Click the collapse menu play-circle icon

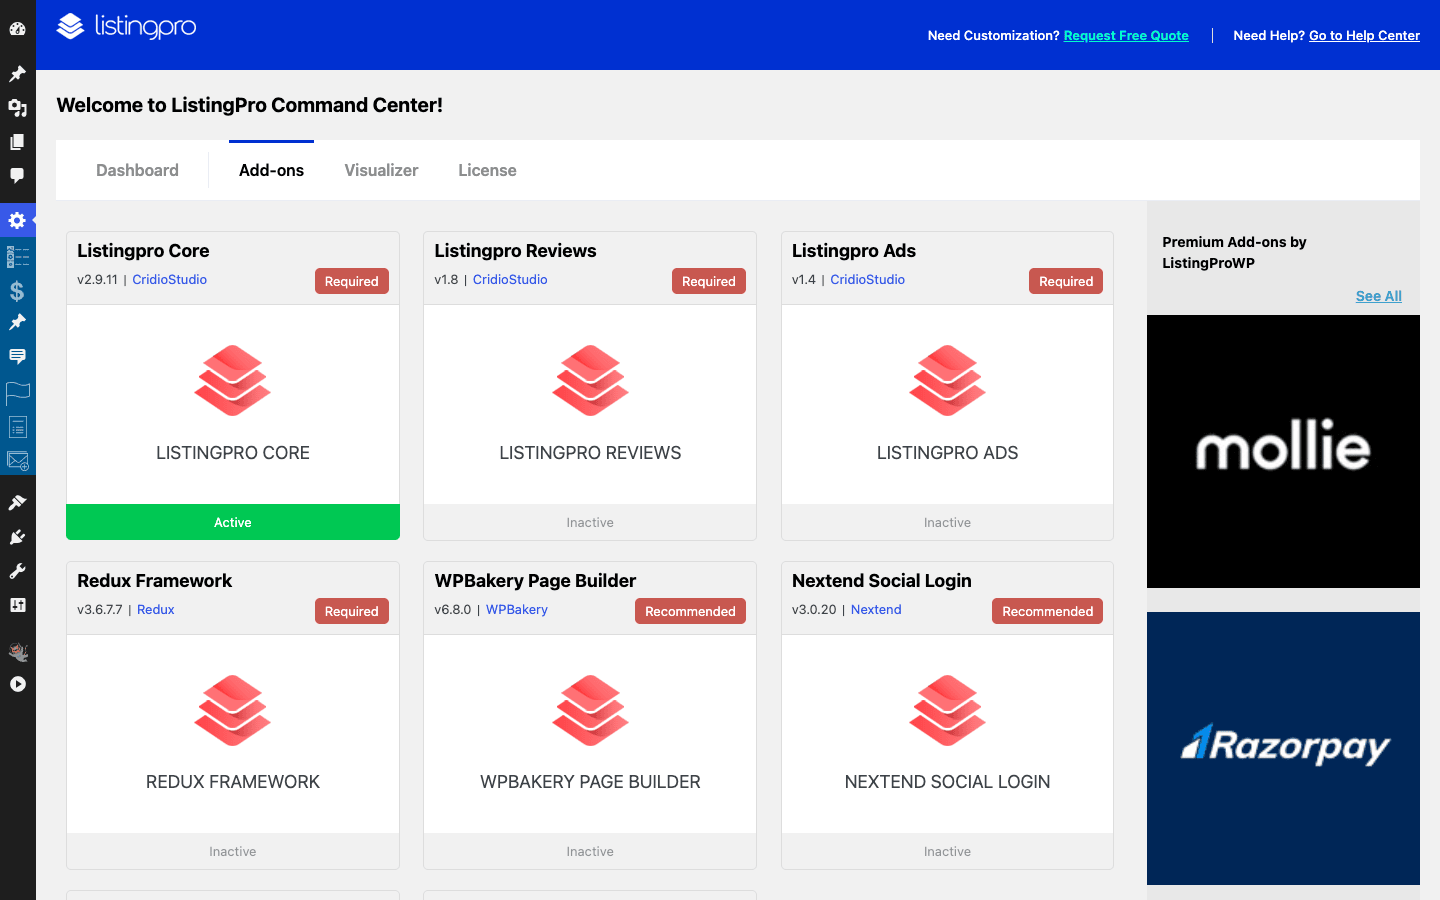coord(17,685)
